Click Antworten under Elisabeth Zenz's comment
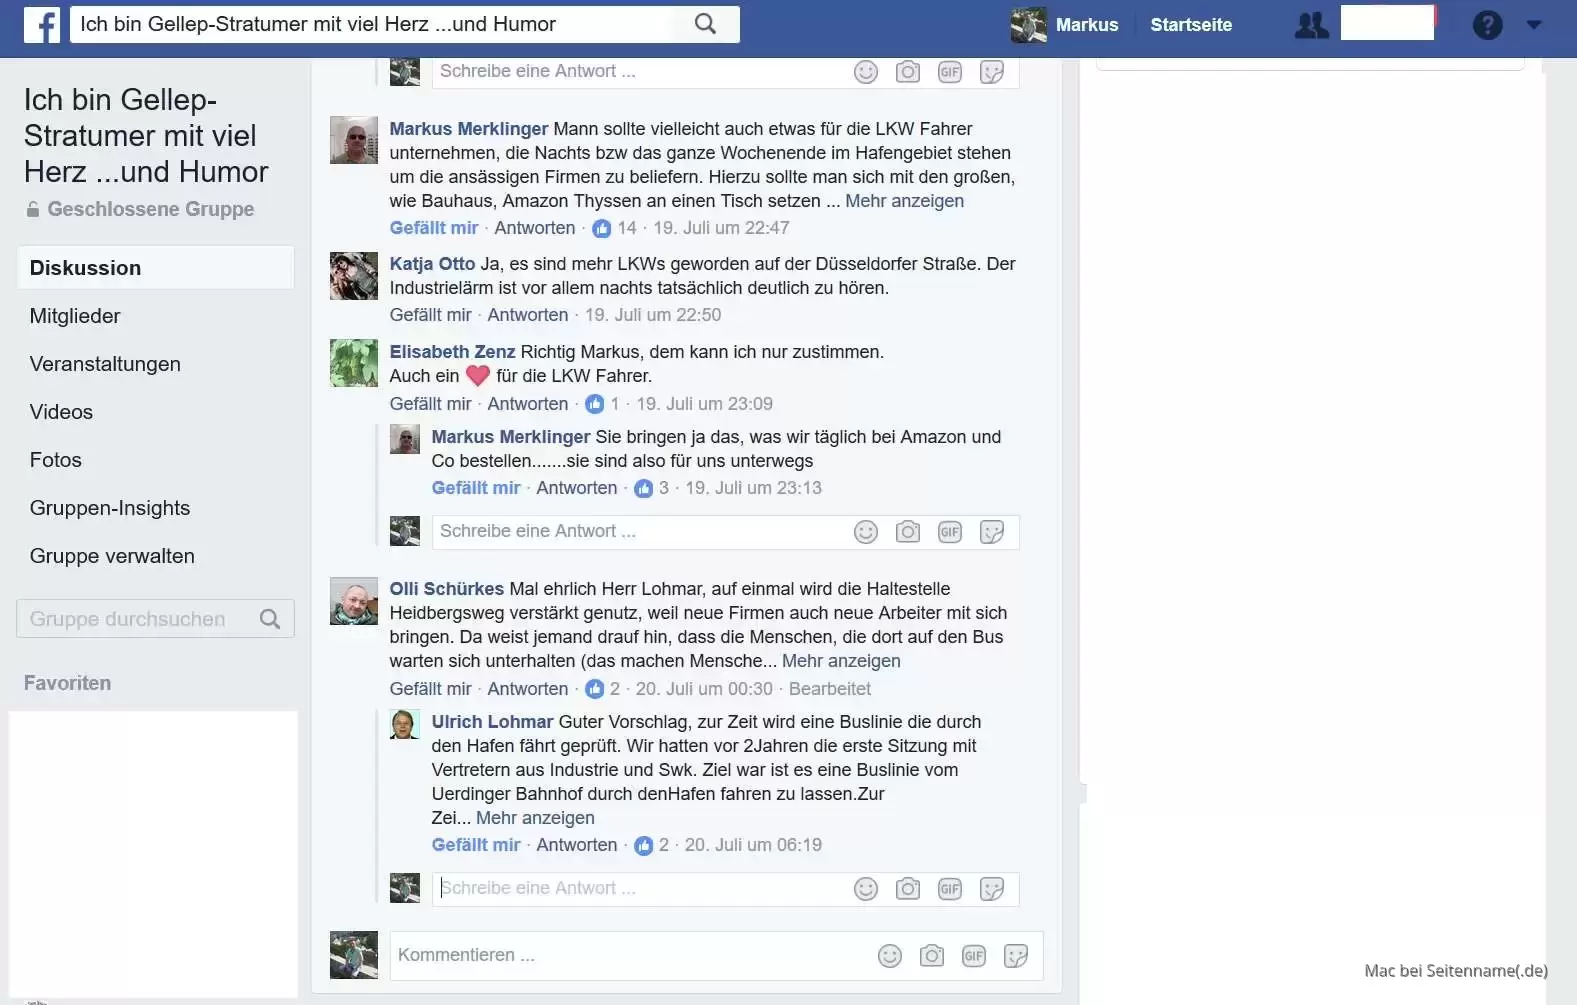This screenshot has width=1577, height=1005. (528, 404)
